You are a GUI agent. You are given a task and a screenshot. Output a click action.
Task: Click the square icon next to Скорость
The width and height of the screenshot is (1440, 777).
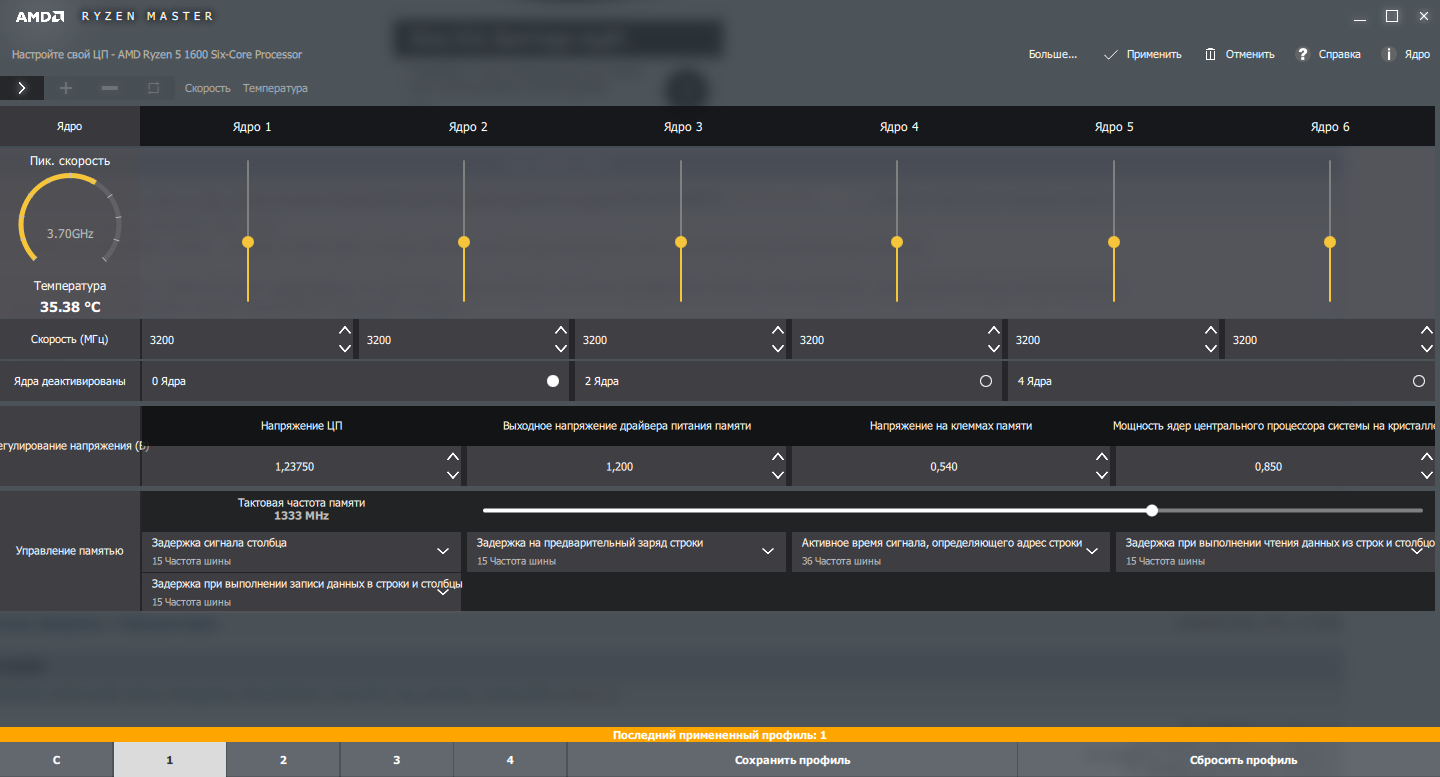153,88
